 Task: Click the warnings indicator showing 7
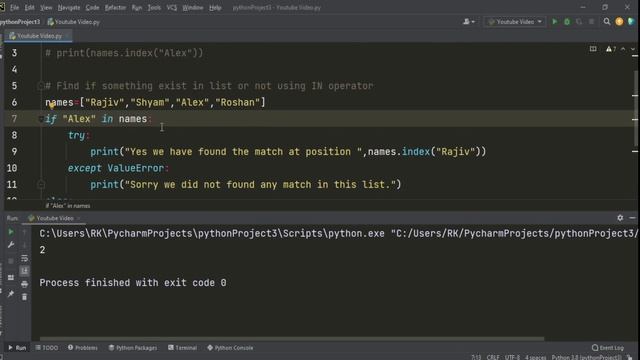tap(611, 49)
